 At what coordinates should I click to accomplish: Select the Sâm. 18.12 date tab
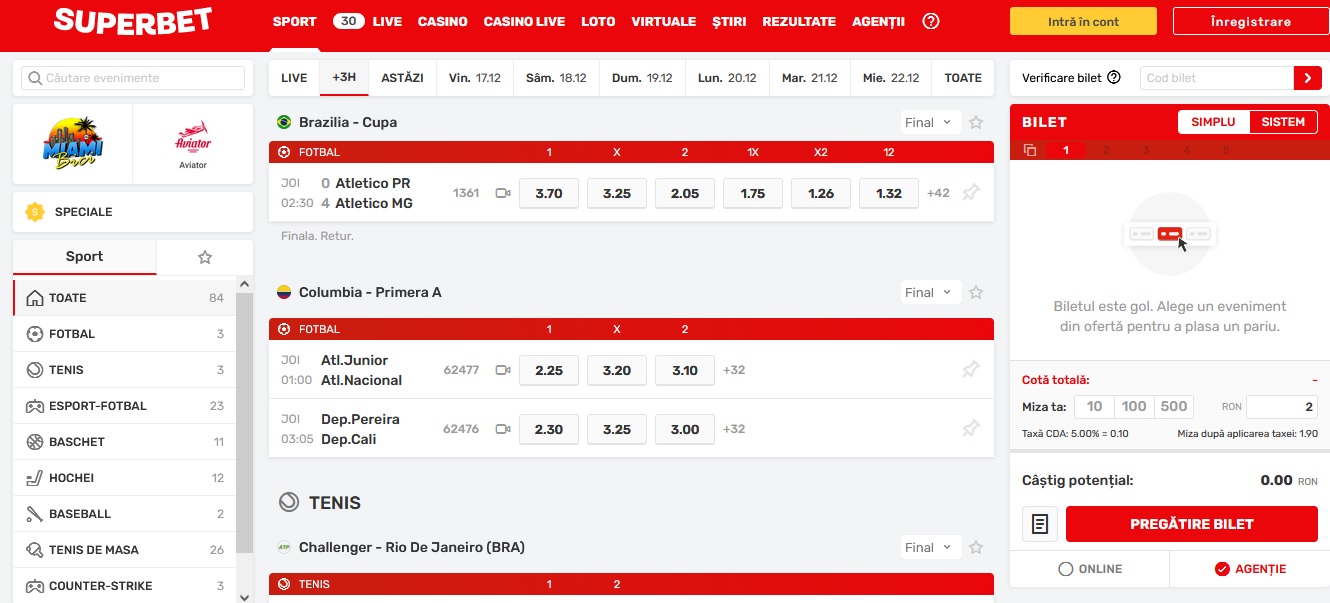pyautogui.click(x=556, y=78)
